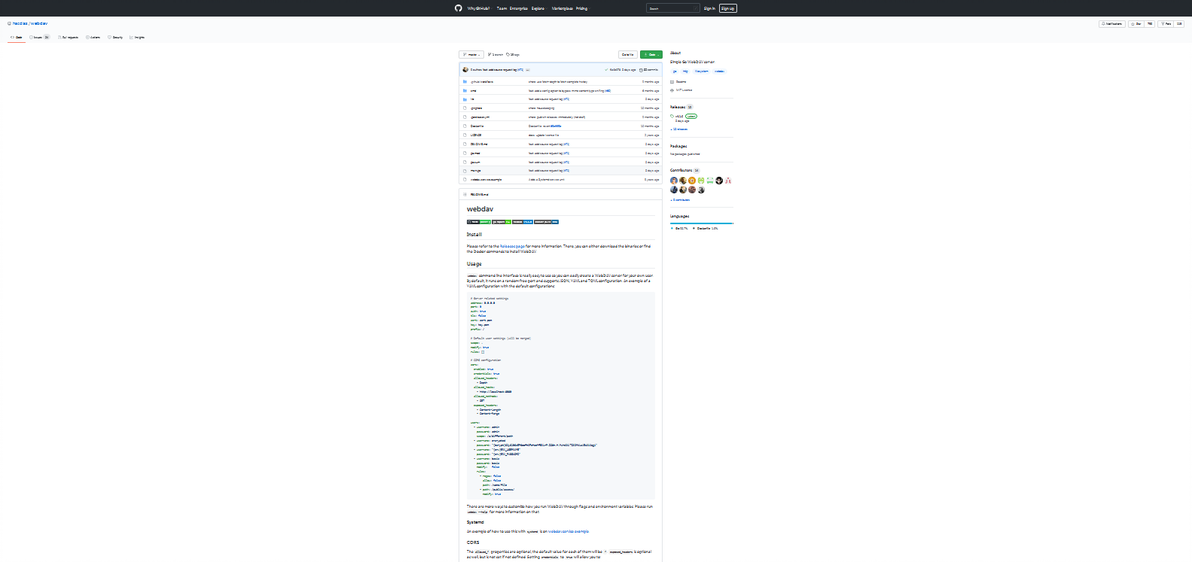Viewport: 1192px width, 562px height.
Task: Click the latest release tag icon
Action: 672,116
